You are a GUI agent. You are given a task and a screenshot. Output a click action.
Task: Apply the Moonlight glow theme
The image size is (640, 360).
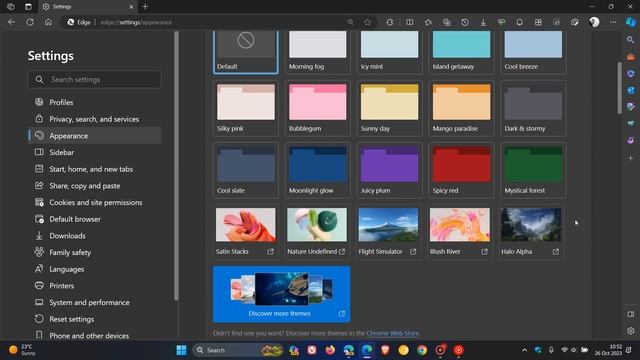318,170
